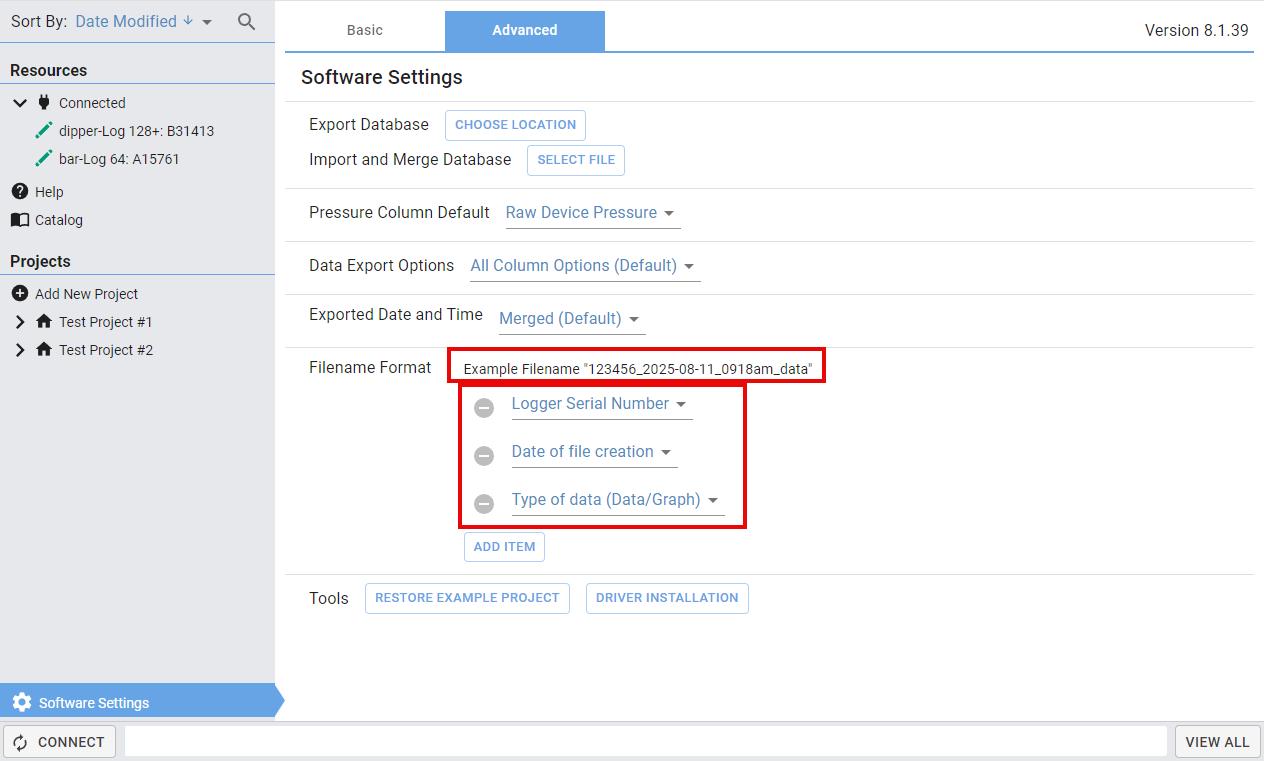Select the dipper-Log 128+ B31413 device
This screenshot has width=1264, height=761.
tap(136, 131)
